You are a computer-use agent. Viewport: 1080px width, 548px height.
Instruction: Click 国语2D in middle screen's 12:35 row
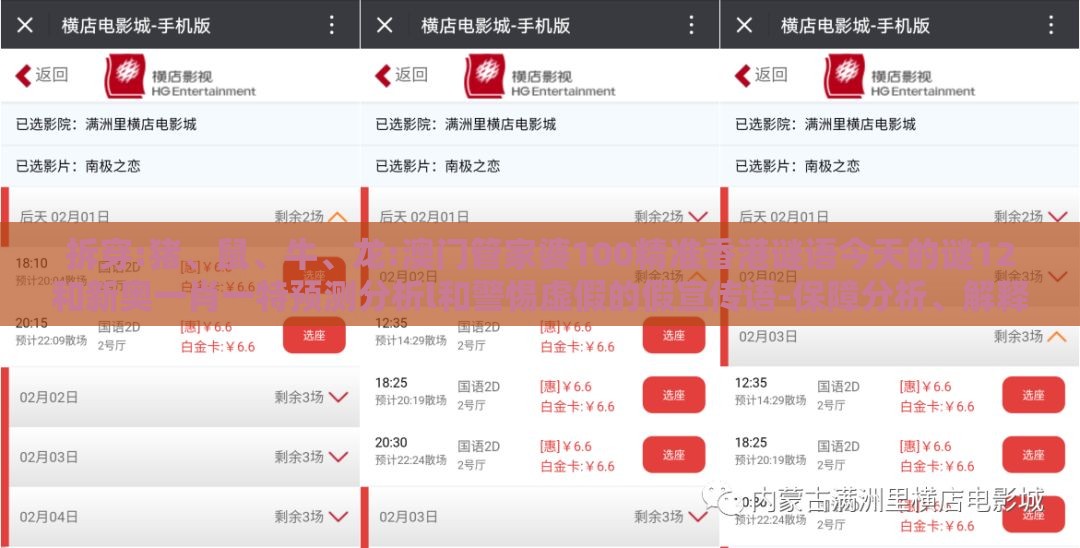(x=479, y=327)
